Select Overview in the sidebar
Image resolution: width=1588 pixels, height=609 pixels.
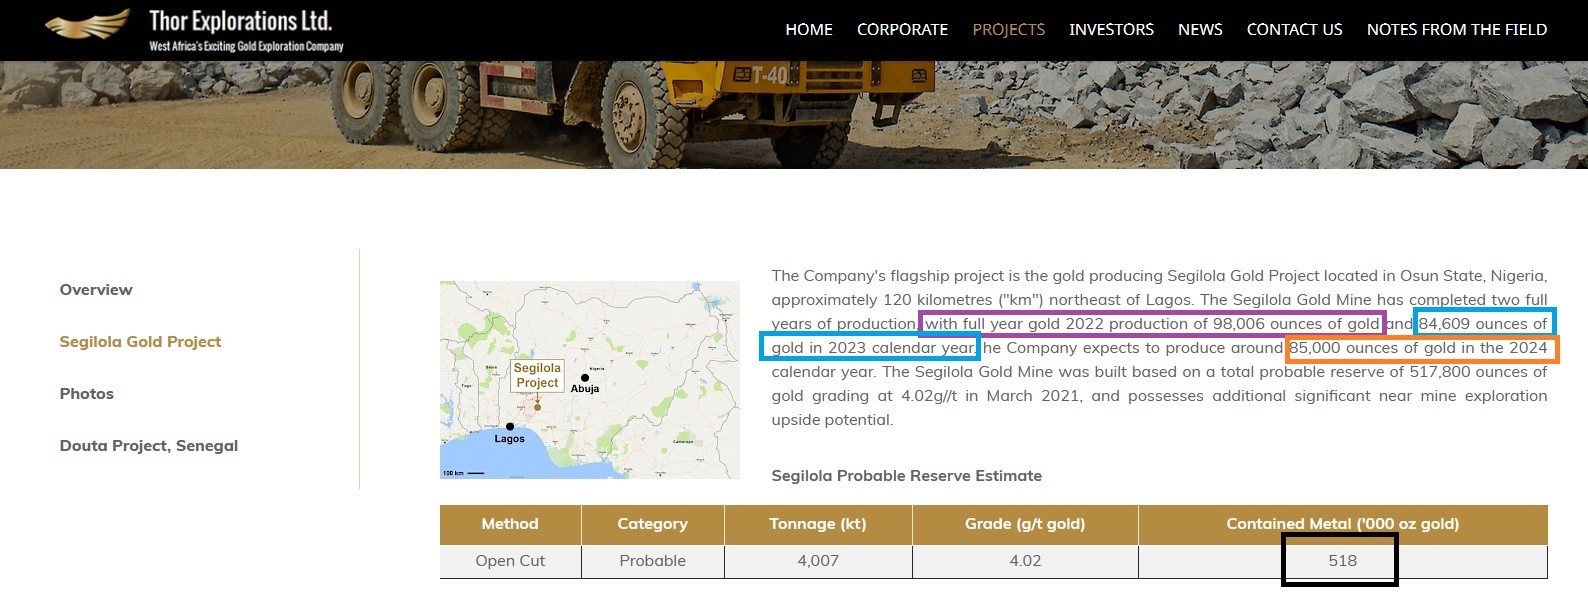96,290
